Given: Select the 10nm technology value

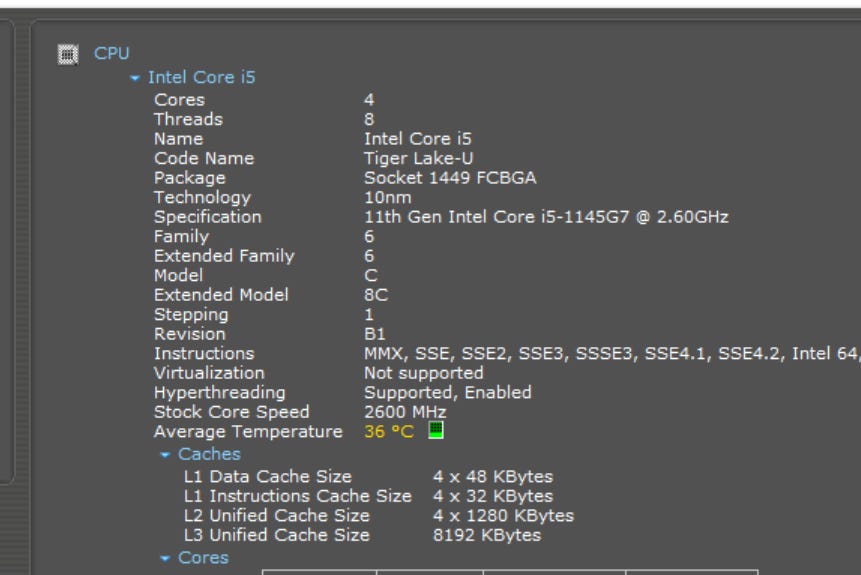Looking at the screenshot, I should pos(388,198).
